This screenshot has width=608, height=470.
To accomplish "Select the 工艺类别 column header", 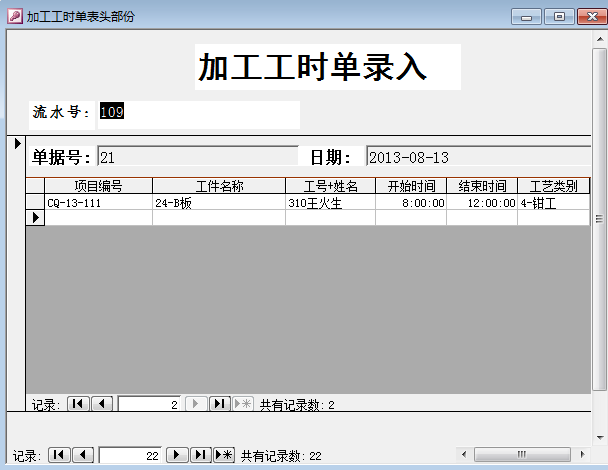I will coord(553,186).
